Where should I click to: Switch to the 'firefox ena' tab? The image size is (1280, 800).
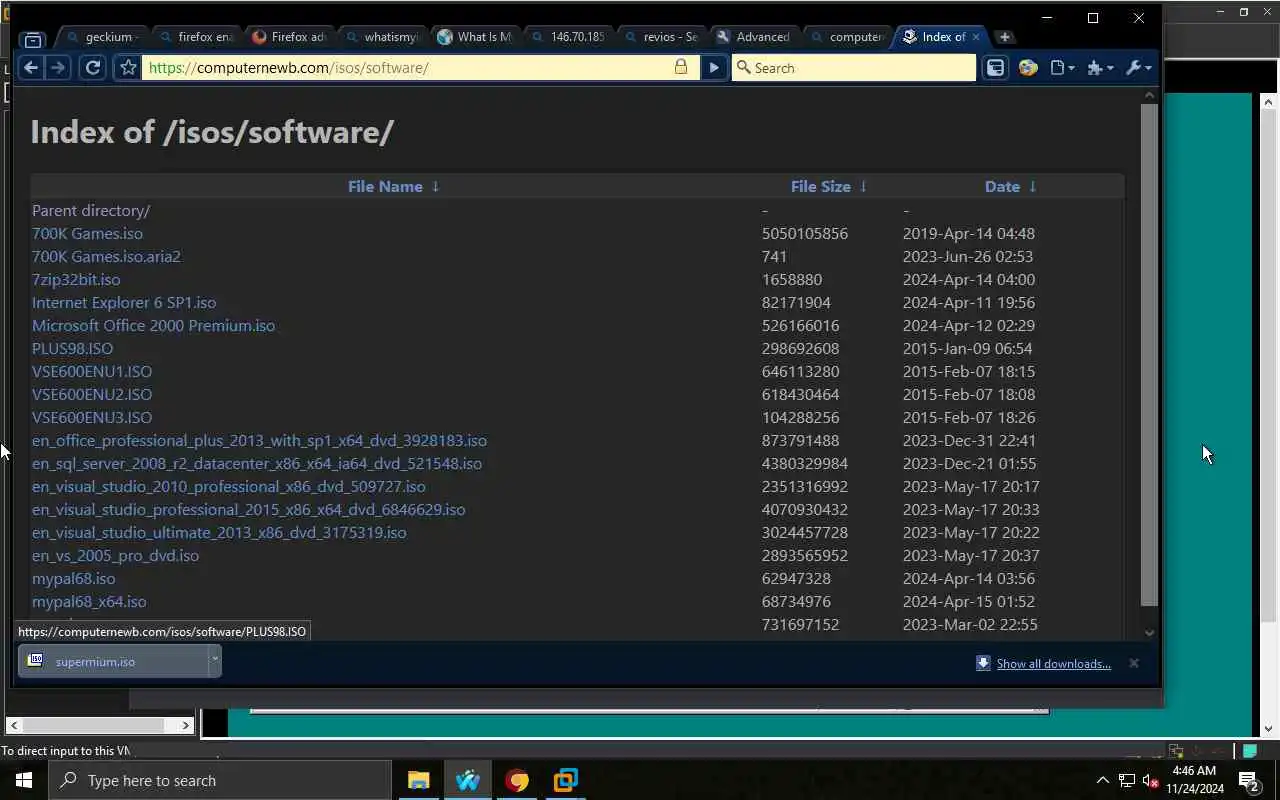pyautogui.click(x=197, y=37)
